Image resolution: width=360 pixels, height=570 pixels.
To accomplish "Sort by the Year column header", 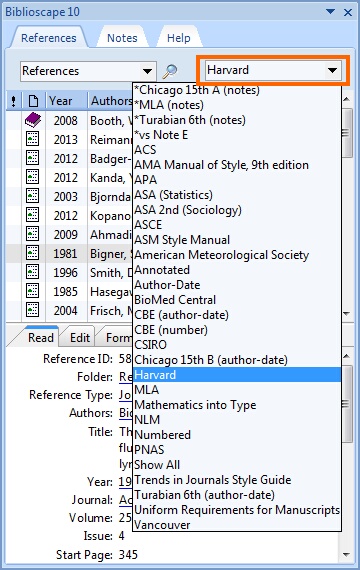I will click(x=66, y=101).
